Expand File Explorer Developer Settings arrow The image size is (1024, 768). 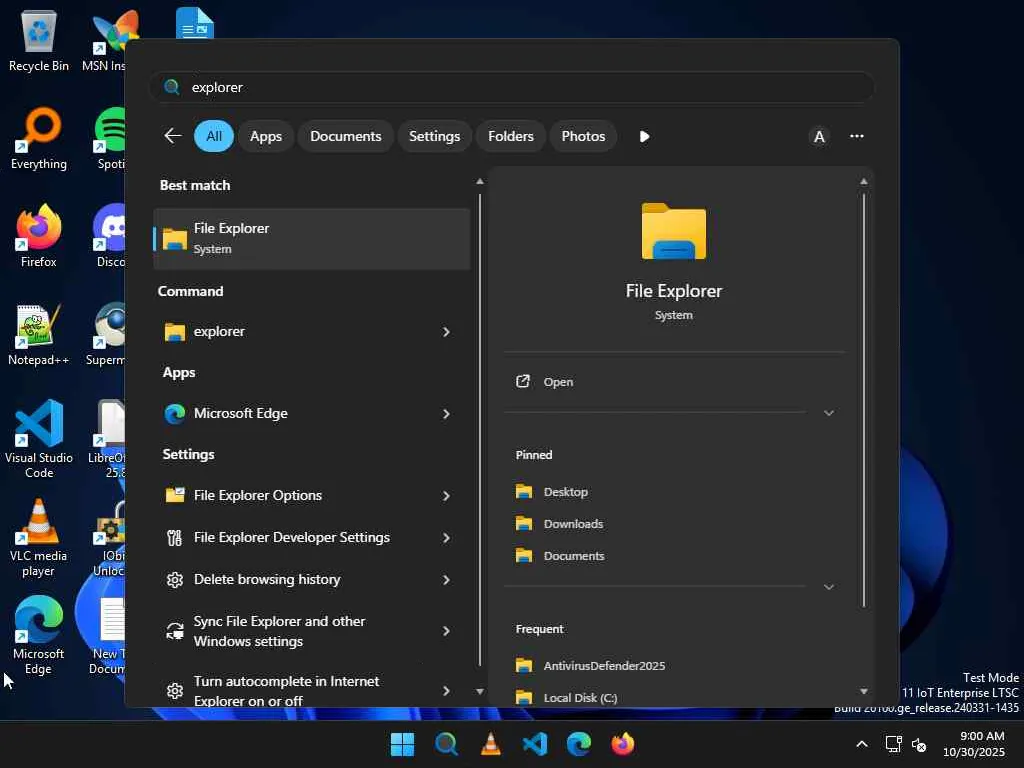446,537
